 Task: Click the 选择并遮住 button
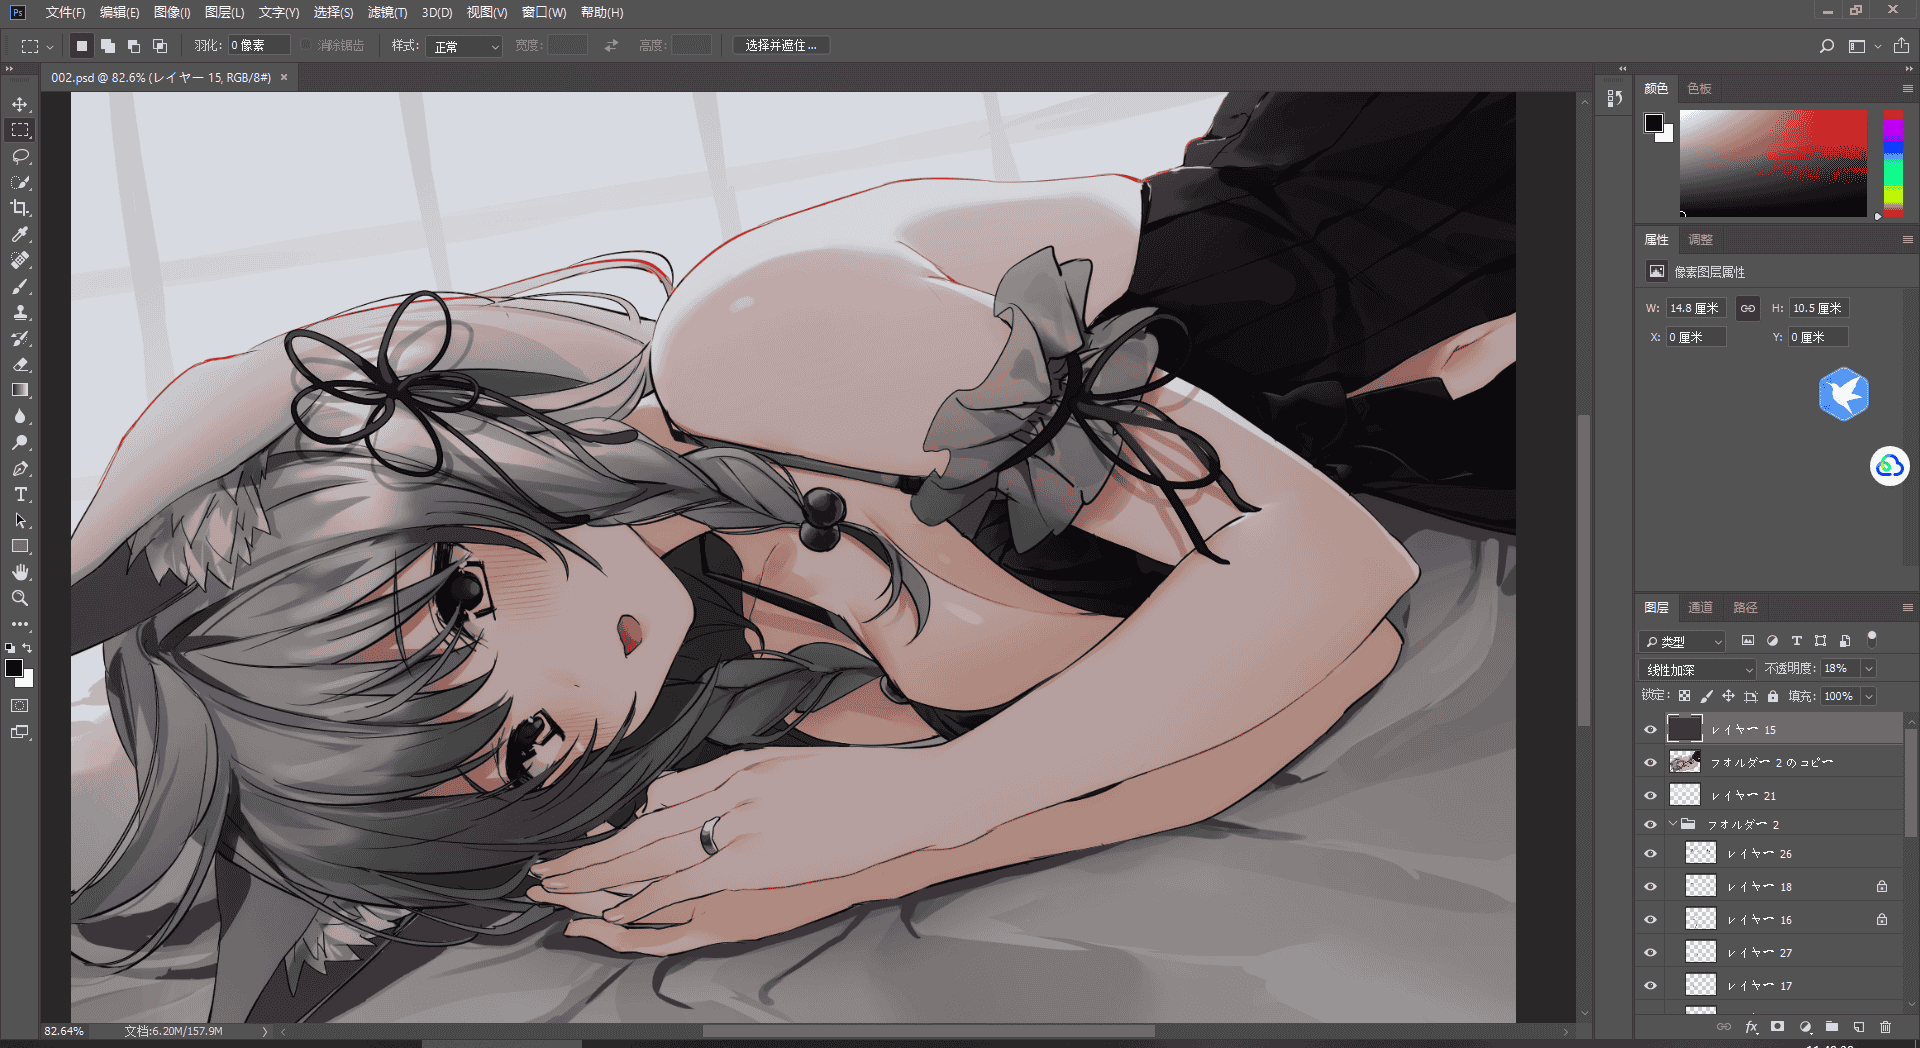pyautogui.click(x=781, y=46)
